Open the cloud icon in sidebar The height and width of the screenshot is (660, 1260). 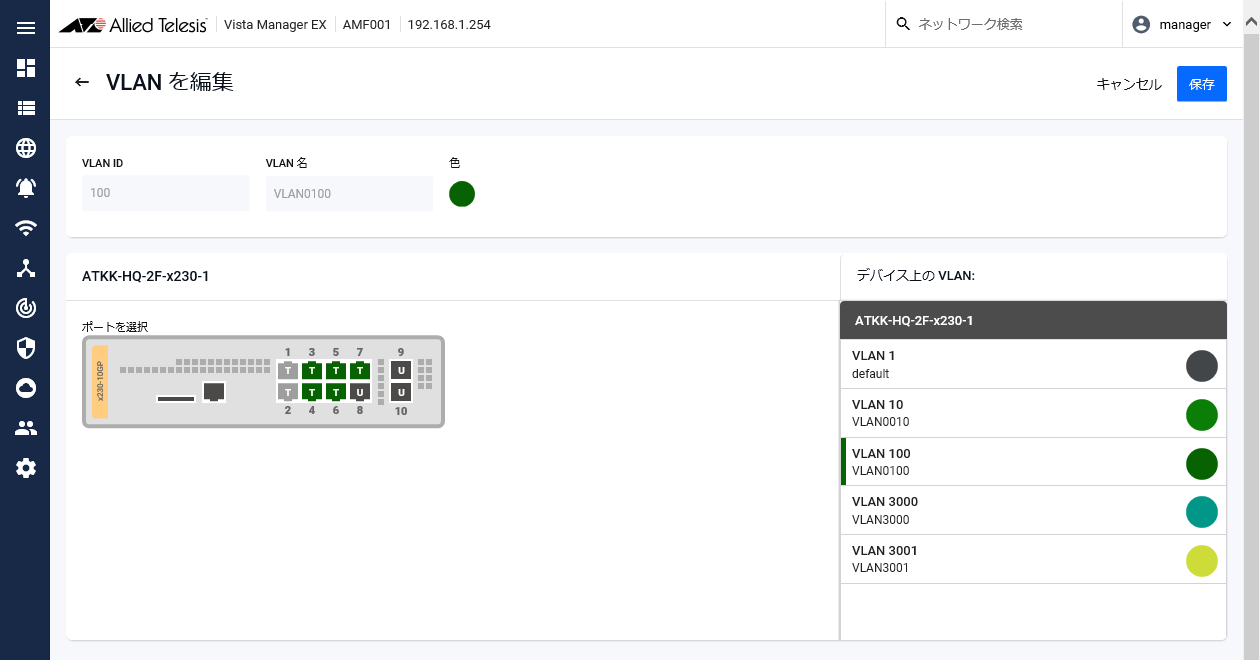26,388
